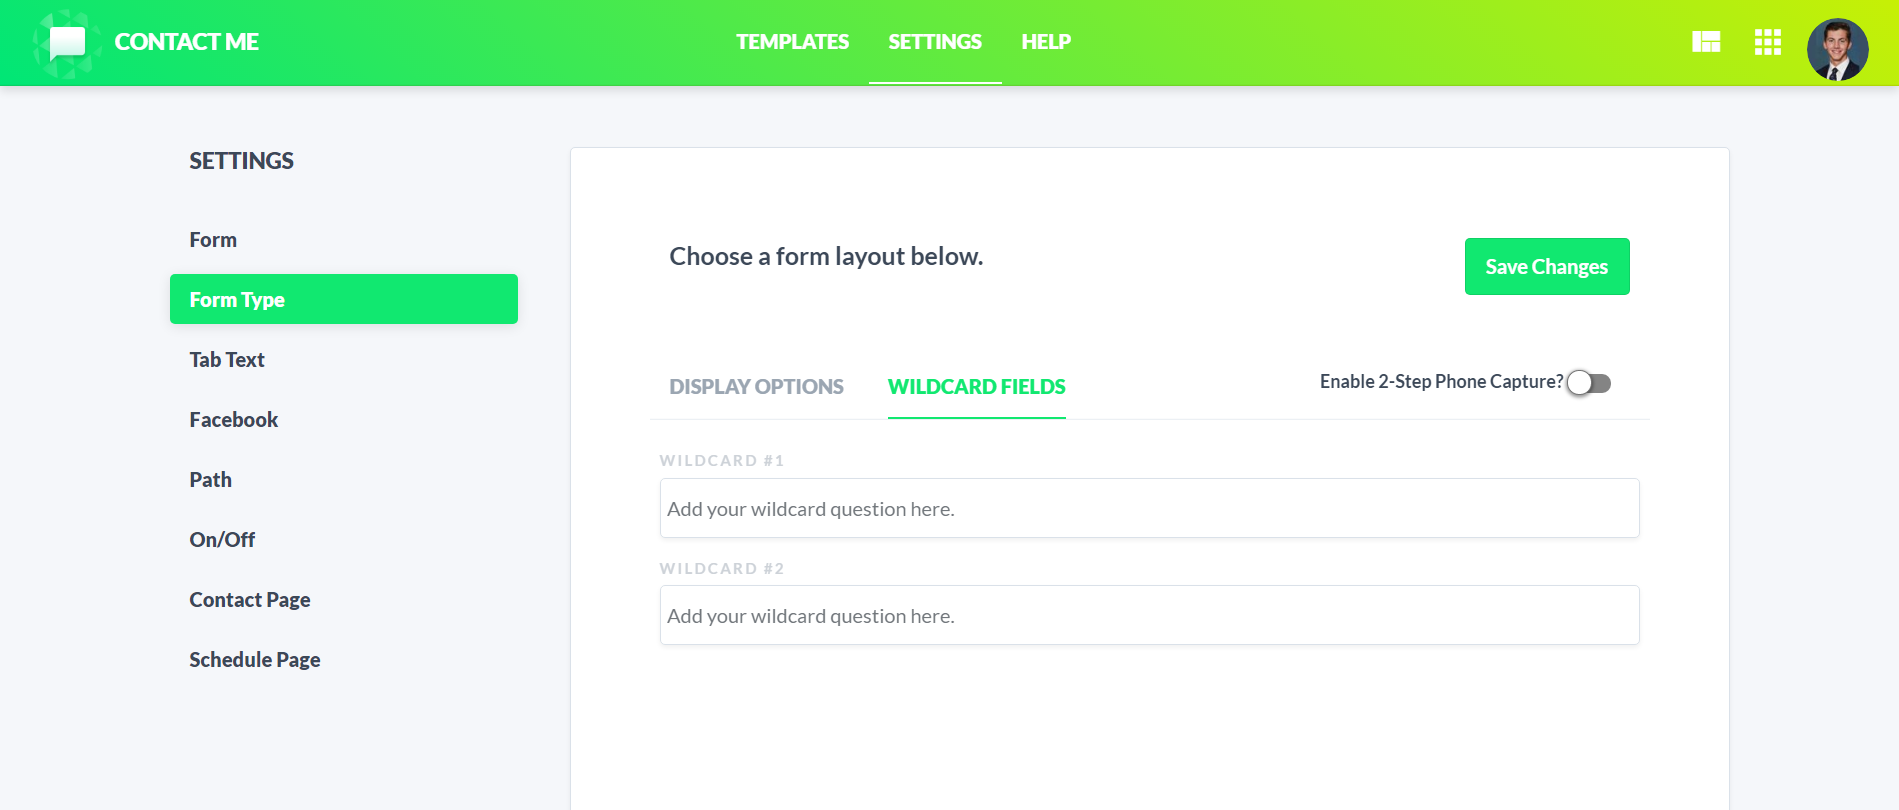The width and height of the screenshot is (1899, 810).
Task: Click the Wildcard #2 question input
Action: click(1150, 615)
